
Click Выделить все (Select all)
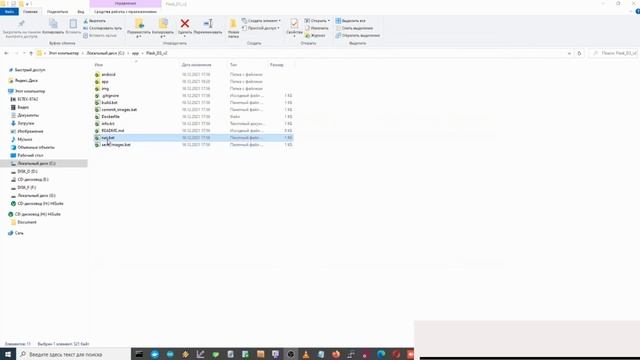[x=351, y=21]
